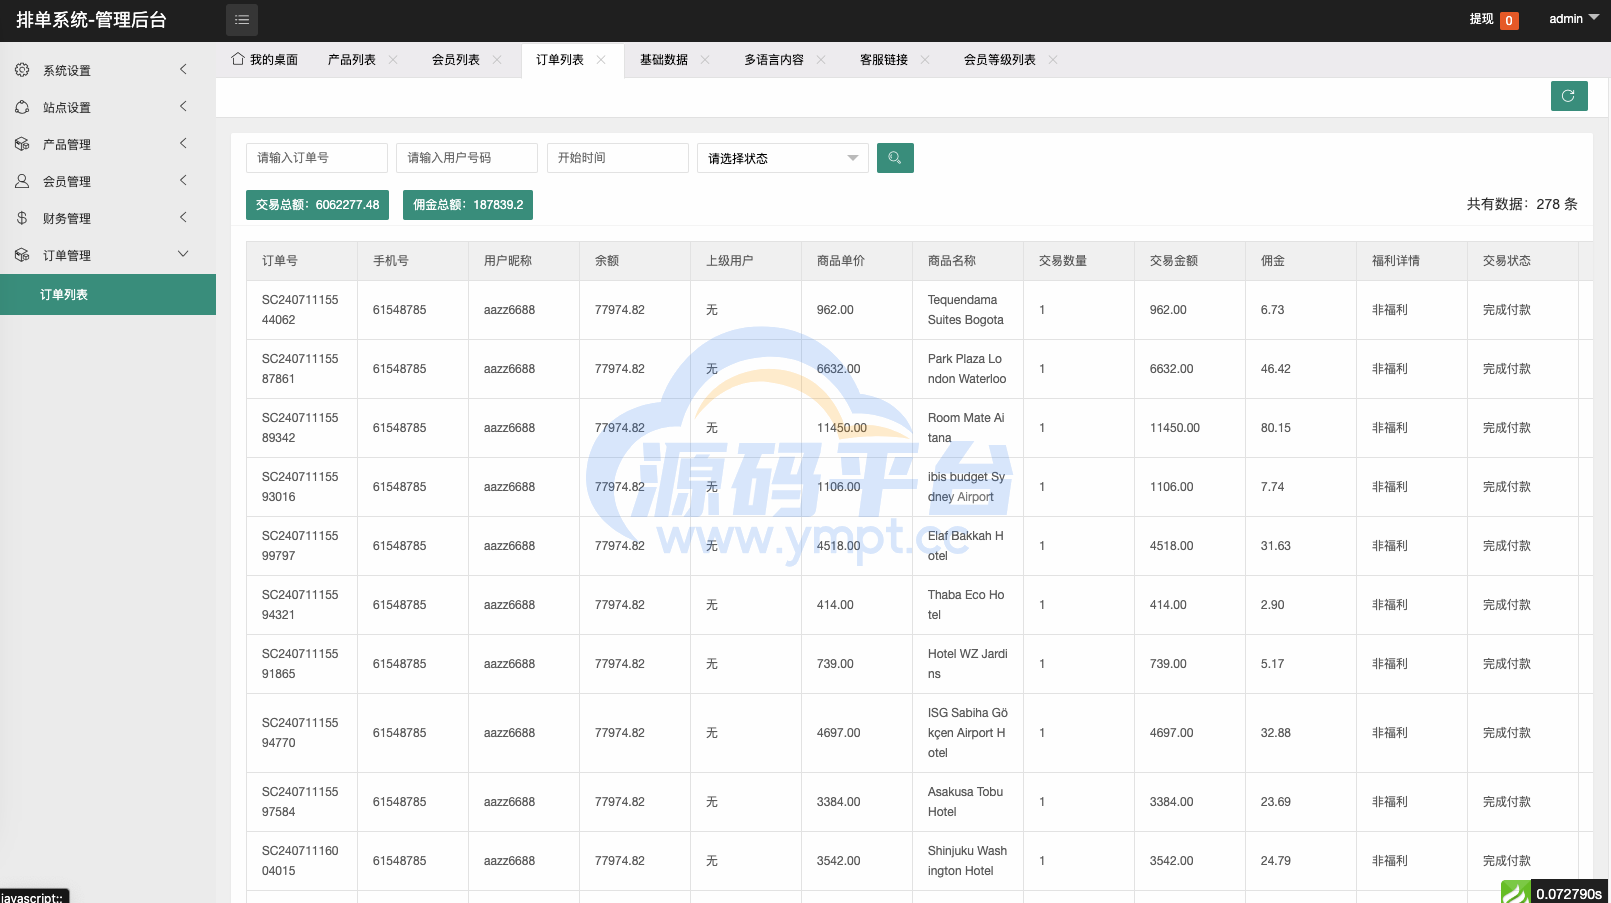The height and width of the screenshot is (903, 1611).
Task: Collapse 订单管理 menu chevron
Action: coord(183,254)
